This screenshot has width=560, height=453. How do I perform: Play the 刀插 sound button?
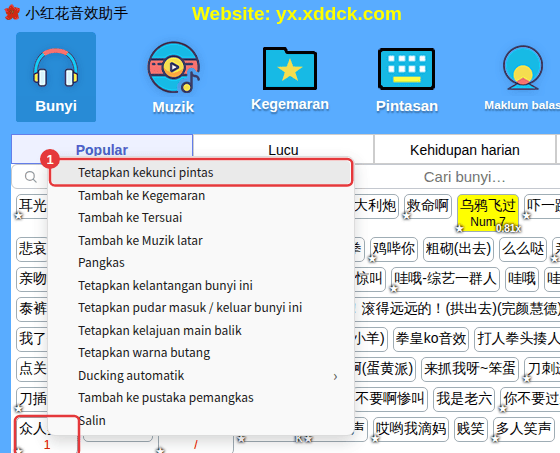click(x=32, y=399)
